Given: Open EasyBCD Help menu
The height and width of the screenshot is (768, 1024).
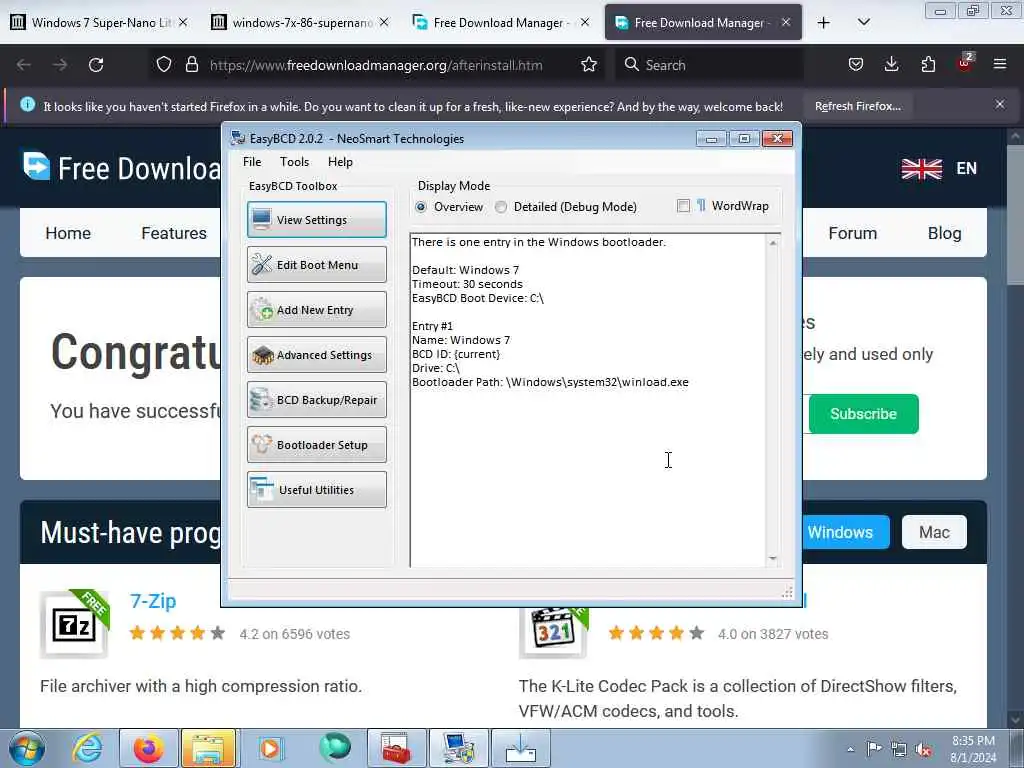Looking at the screenshot, I should pos(340,162).
